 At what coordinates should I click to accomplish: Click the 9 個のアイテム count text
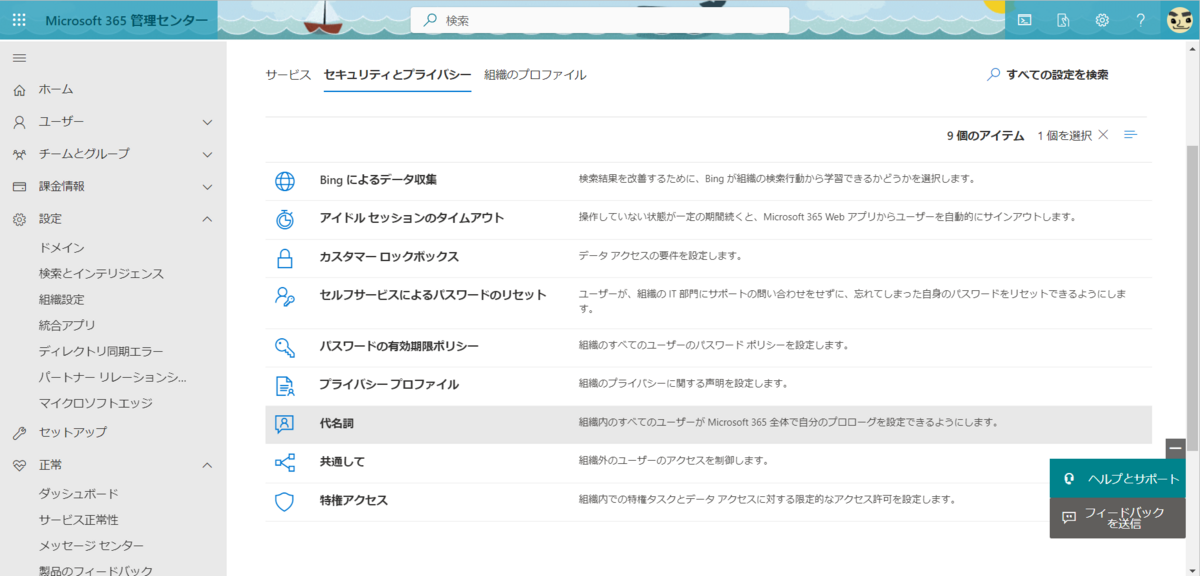click(985, 135)
